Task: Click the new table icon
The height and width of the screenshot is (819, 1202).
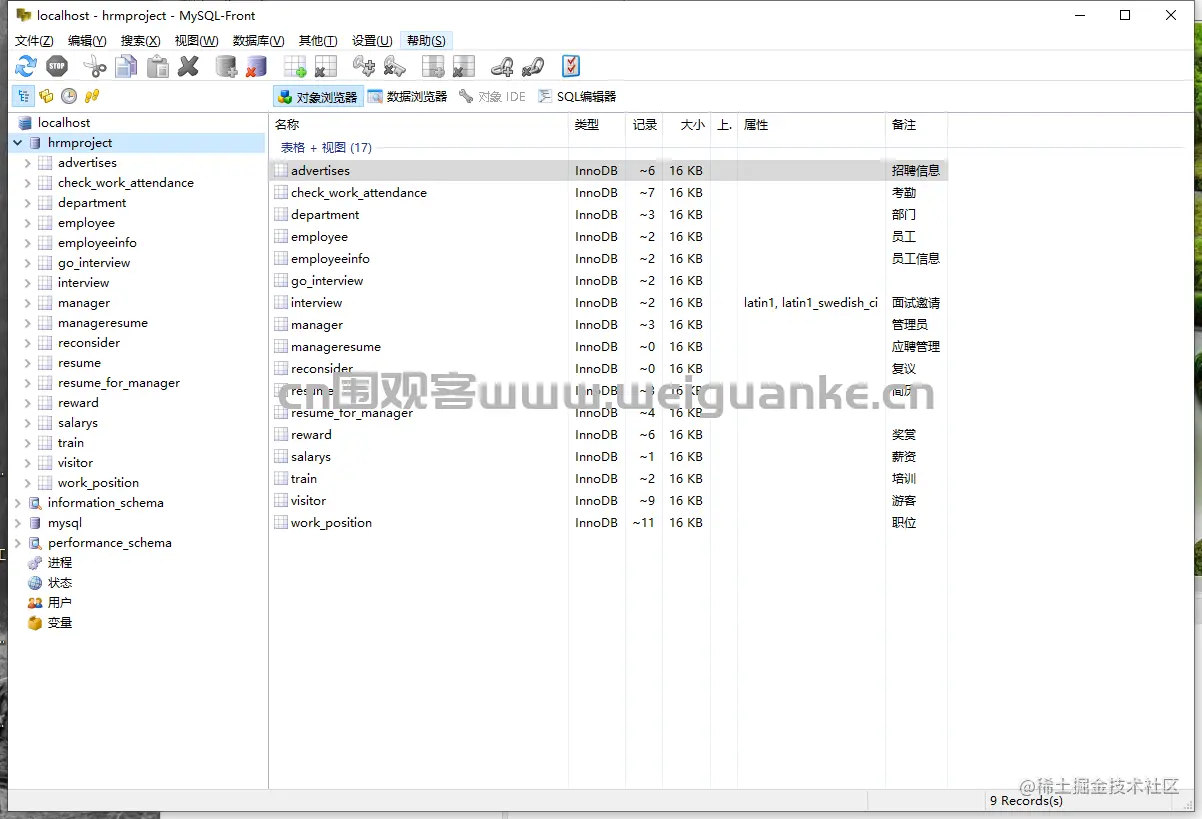Action: (295, 67)
